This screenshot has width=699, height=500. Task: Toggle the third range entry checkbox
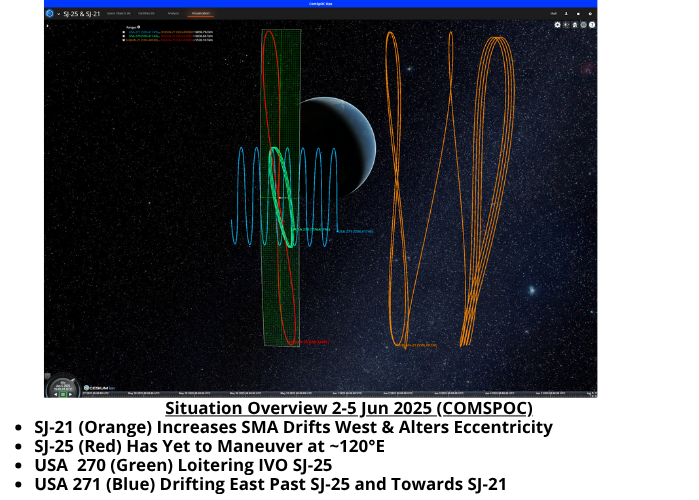pos(122,42)
